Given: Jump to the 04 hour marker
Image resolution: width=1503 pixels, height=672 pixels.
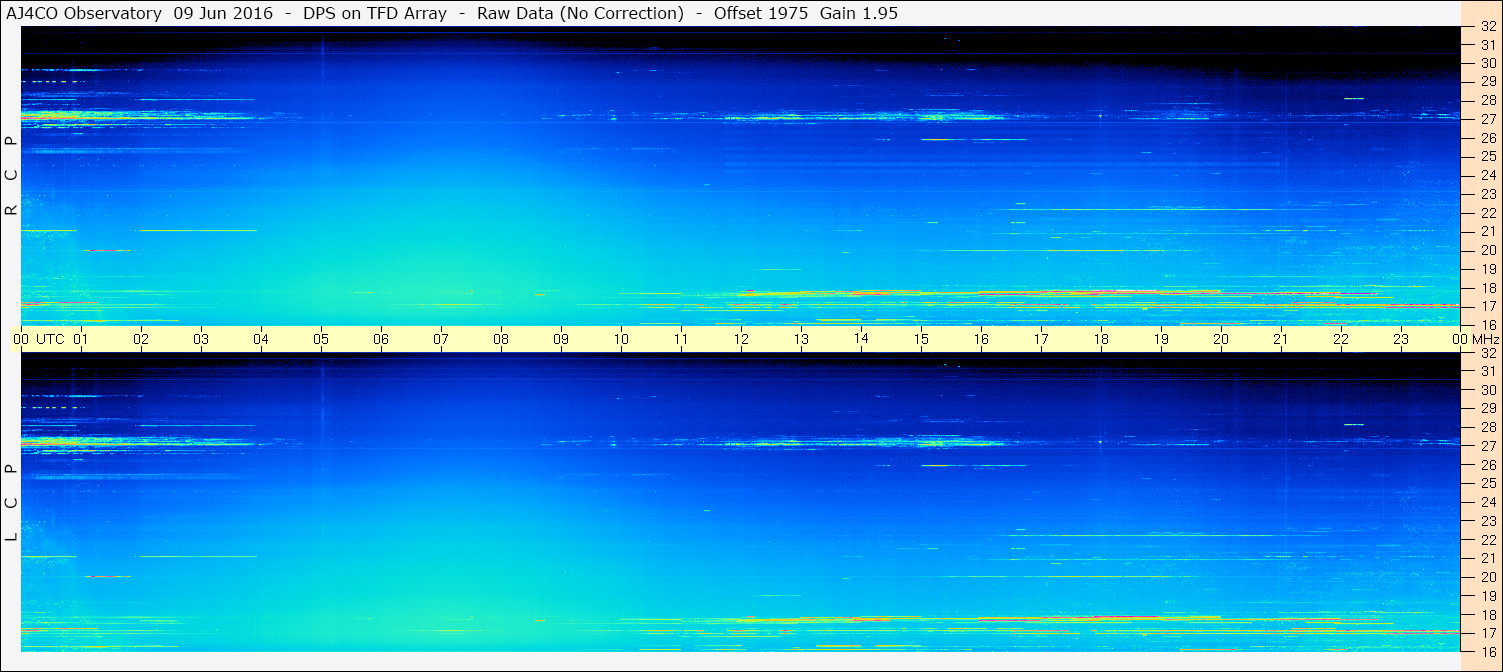Looking at the screenshot, I should 261,339.
